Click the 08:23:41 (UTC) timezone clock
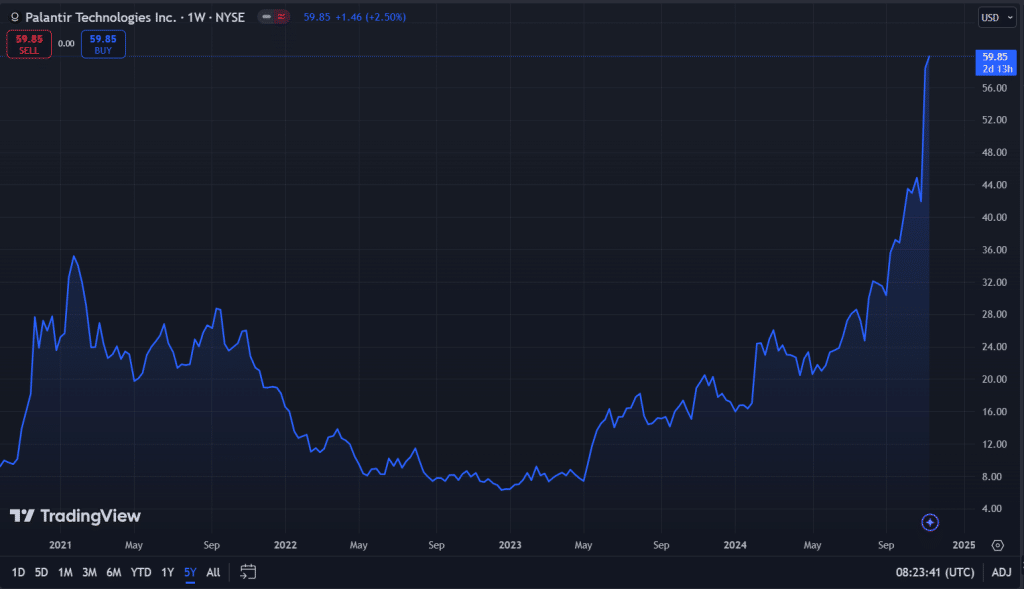The image size is (1024, 589). coord(935,573)
